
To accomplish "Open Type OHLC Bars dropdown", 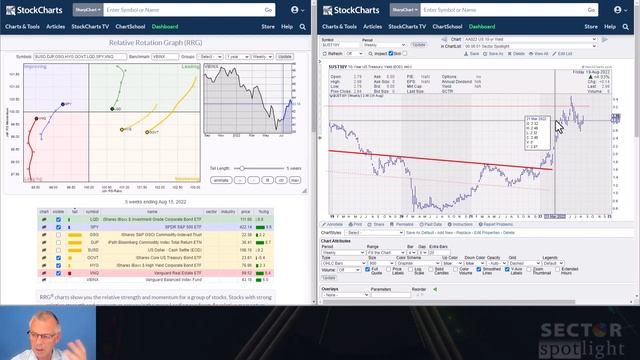I will (x=344, y=264).
